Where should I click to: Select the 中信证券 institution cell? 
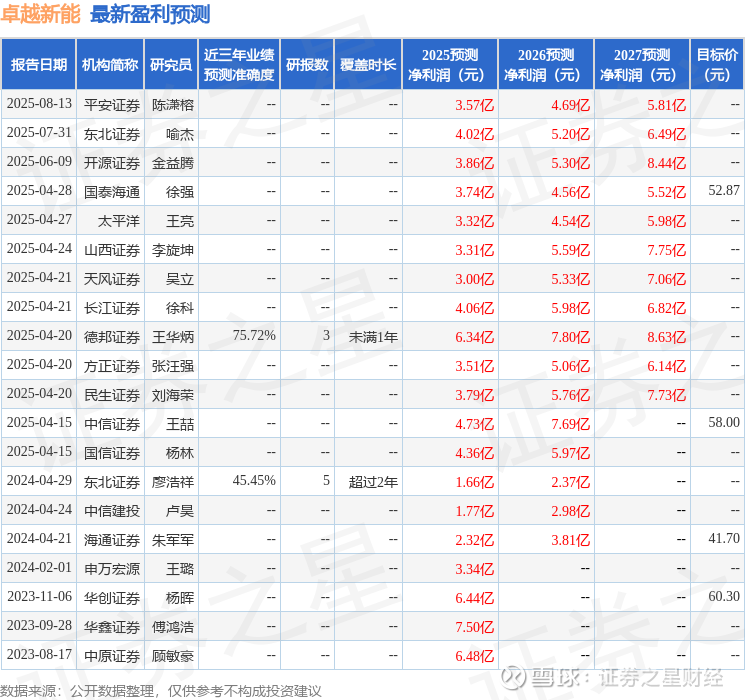(x=112, y=424)
